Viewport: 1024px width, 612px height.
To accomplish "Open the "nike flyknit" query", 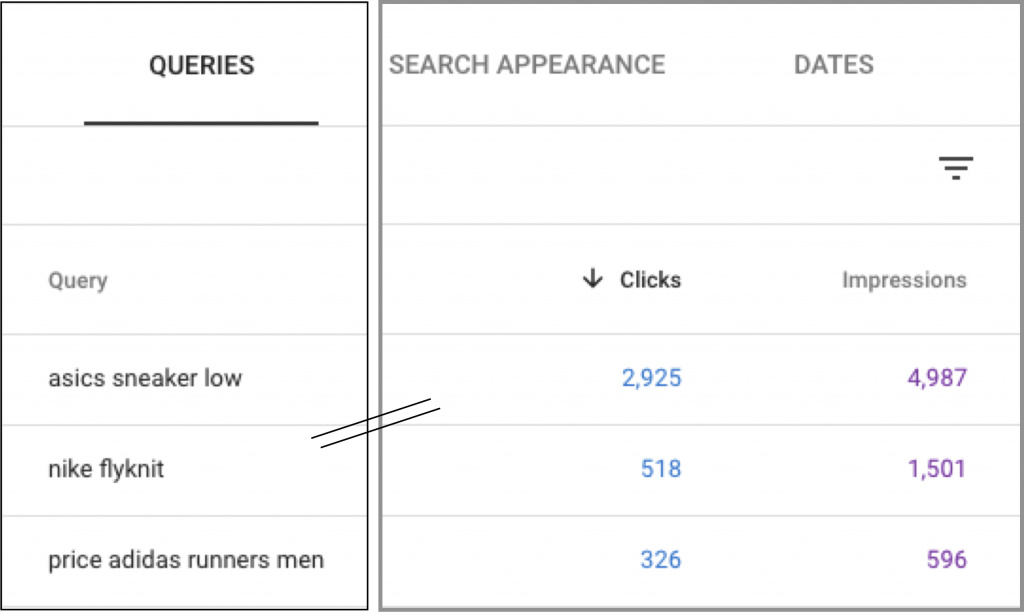I will coord(106,468).
